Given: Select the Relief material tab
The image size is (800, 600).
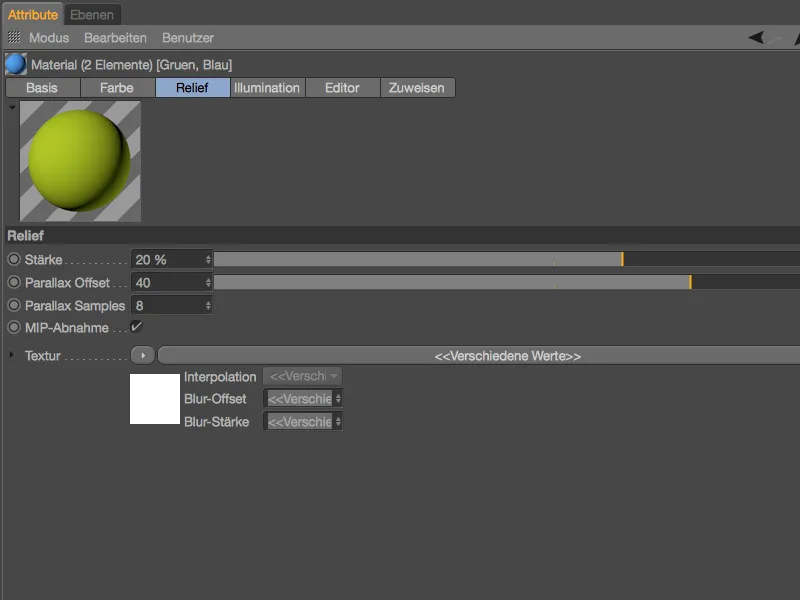Looking at the screenshot, I should point(192,88).
